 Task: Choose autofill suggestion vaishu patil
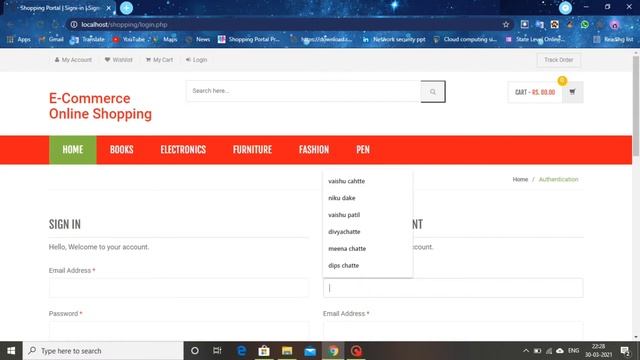point(367,215)
